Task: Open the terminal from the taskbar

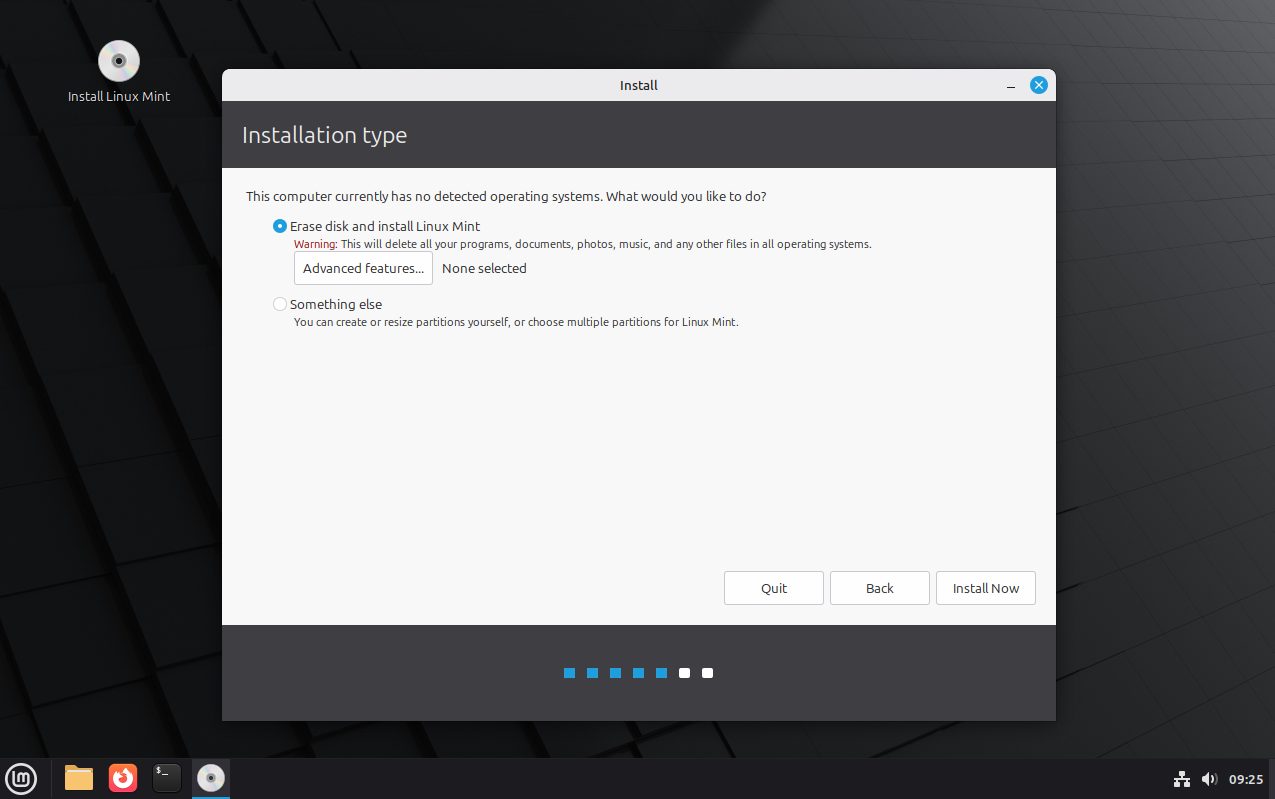Action: [166, 777]
